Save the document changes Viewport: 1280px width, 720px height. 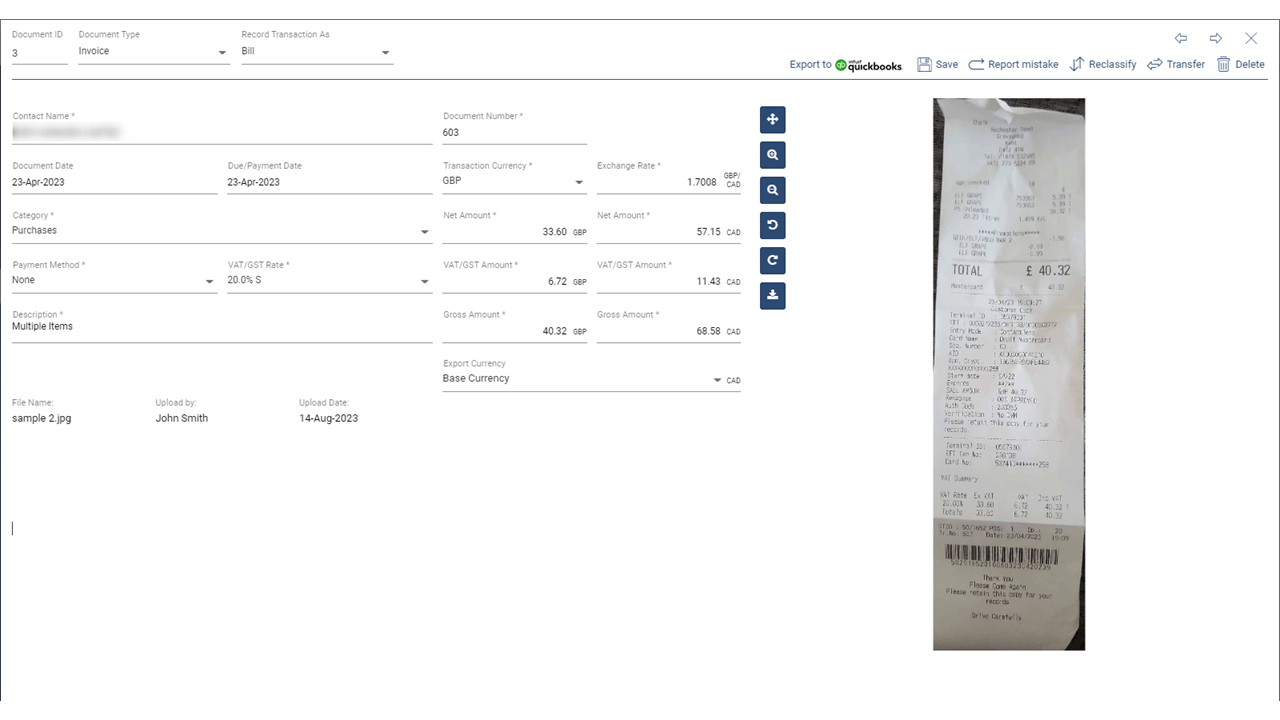(937, 64)
